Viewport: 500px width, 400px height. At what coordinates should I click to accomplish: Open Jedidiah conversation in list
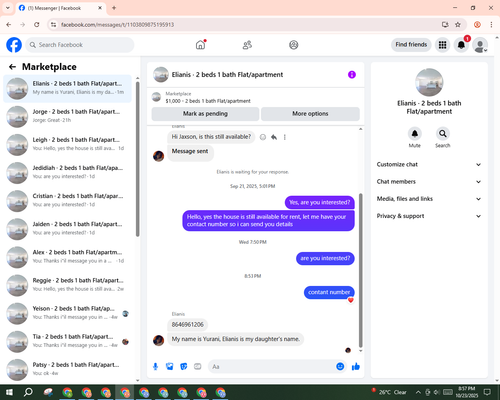coord(67,173)
